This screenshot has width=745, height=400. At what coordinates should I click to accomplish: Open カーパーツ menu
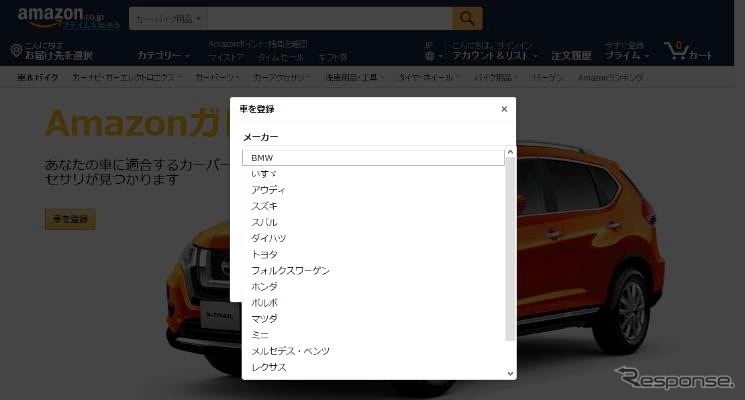tap(217, 77)
